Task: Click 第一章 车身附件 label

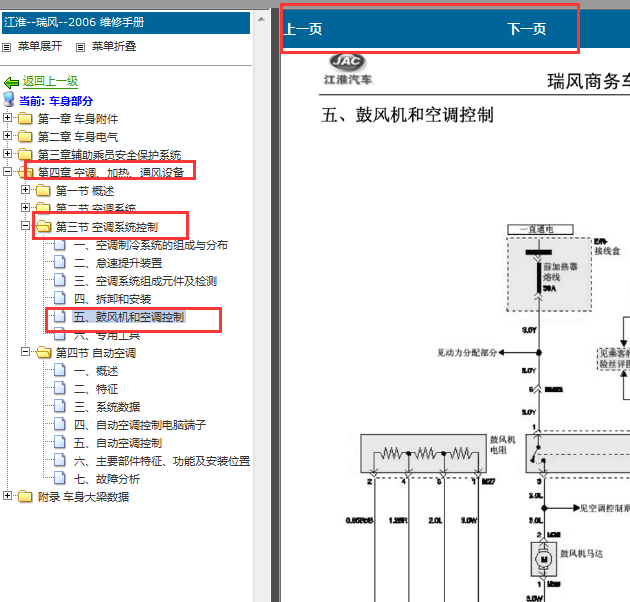Action: point(78,119)
